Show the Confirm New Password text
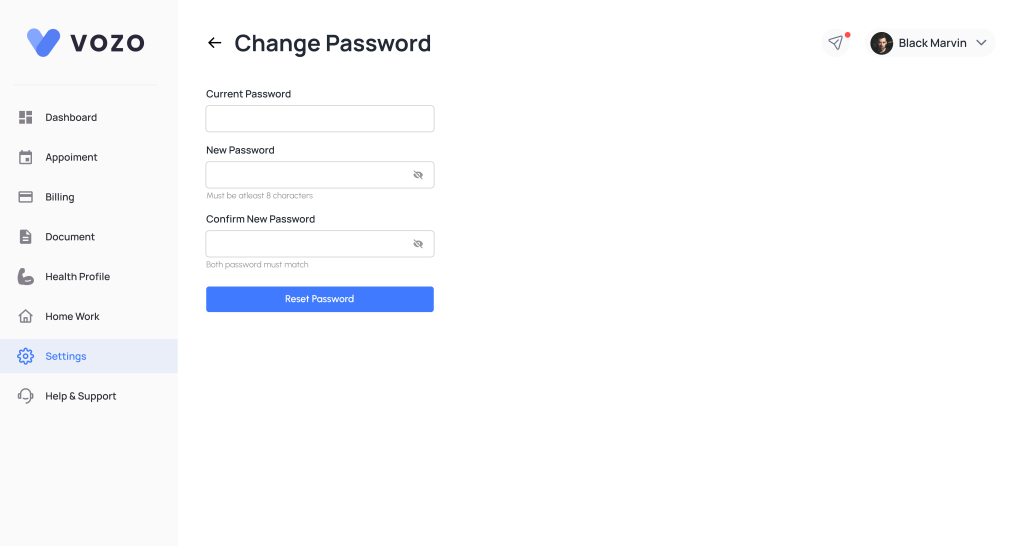 point(418,244)
